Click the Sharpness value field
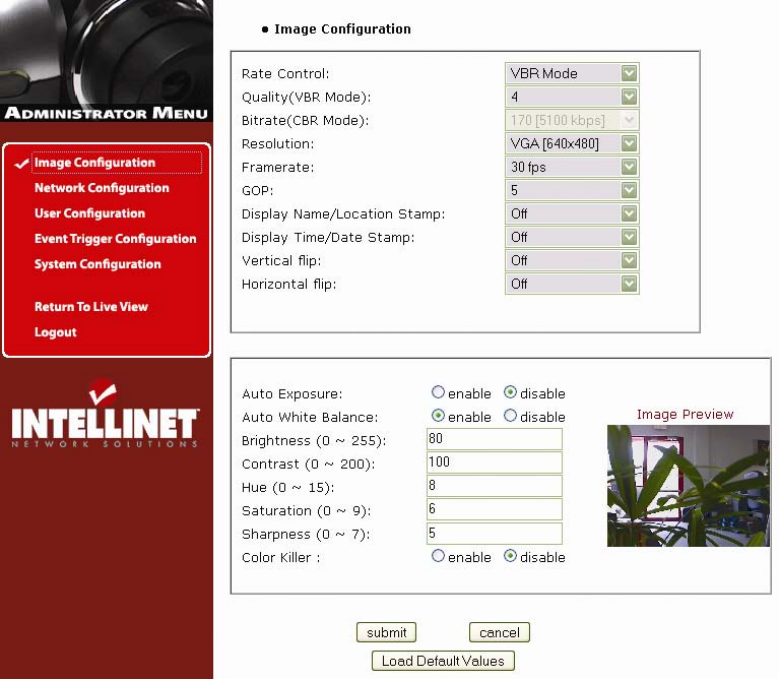Screen dimensions: 779x679 point(494,533)
